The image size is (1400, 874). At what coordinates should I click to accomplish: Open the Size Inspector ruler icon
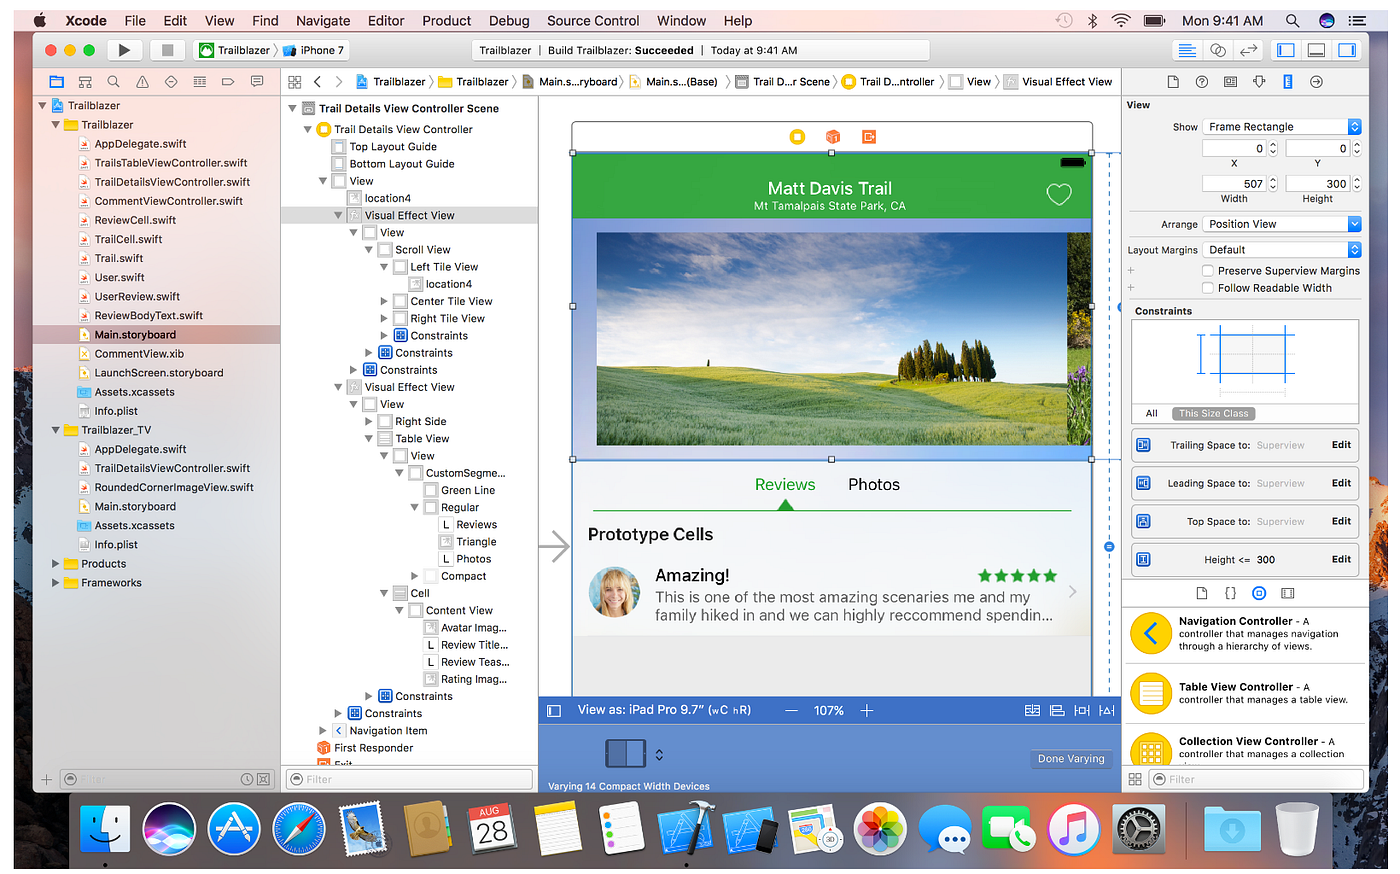coord(1286,81)
